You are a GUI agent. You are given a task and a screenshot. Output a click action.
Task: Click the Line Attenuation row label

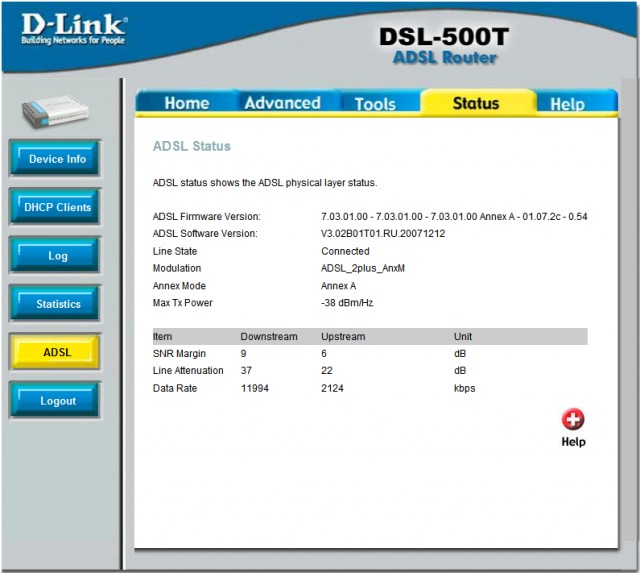coord(188,370)
